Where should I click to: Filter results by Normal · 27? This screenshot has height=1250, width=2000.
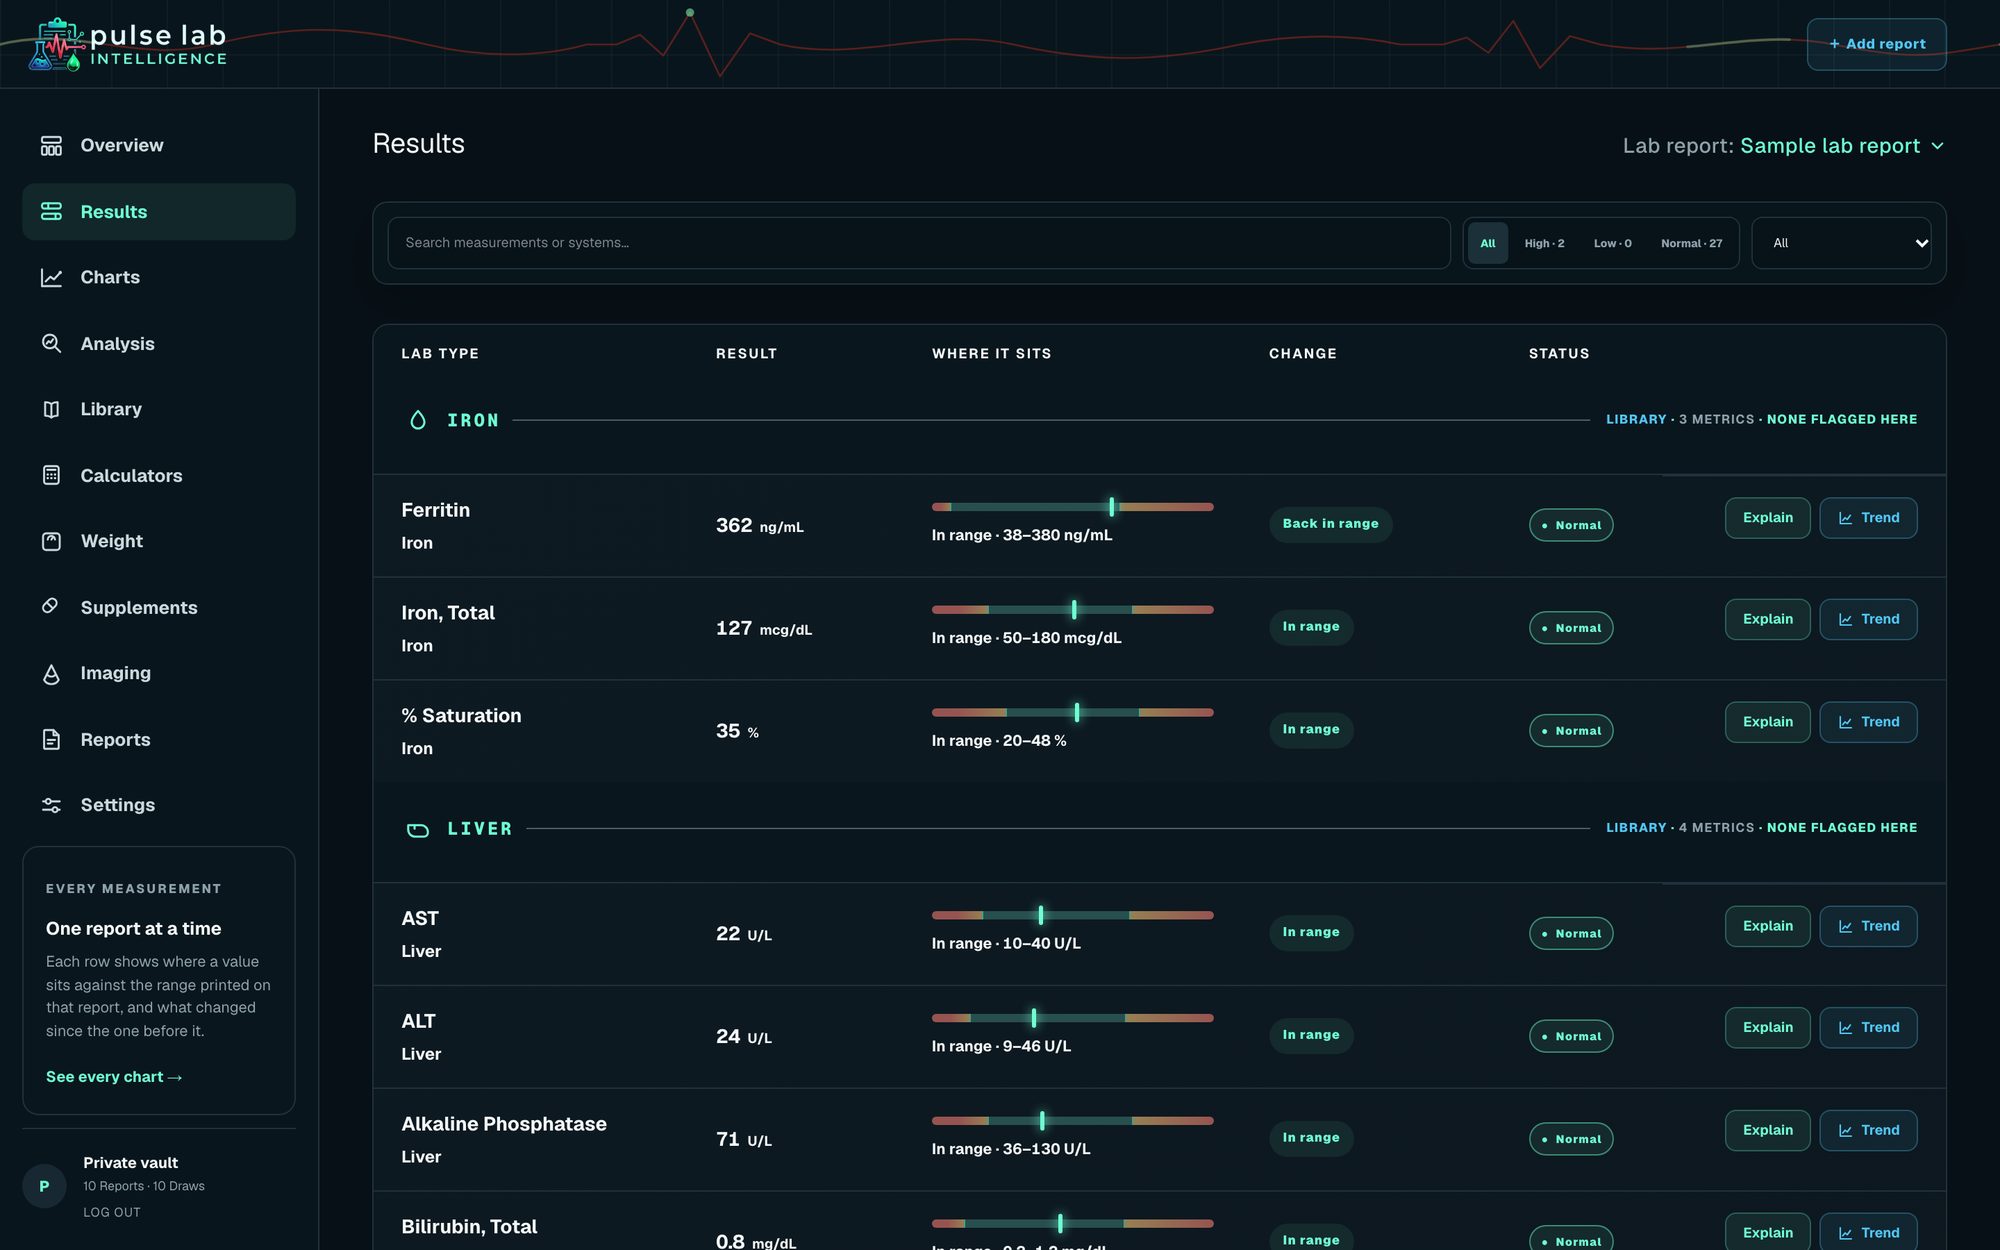click(x=1691, y=244)
